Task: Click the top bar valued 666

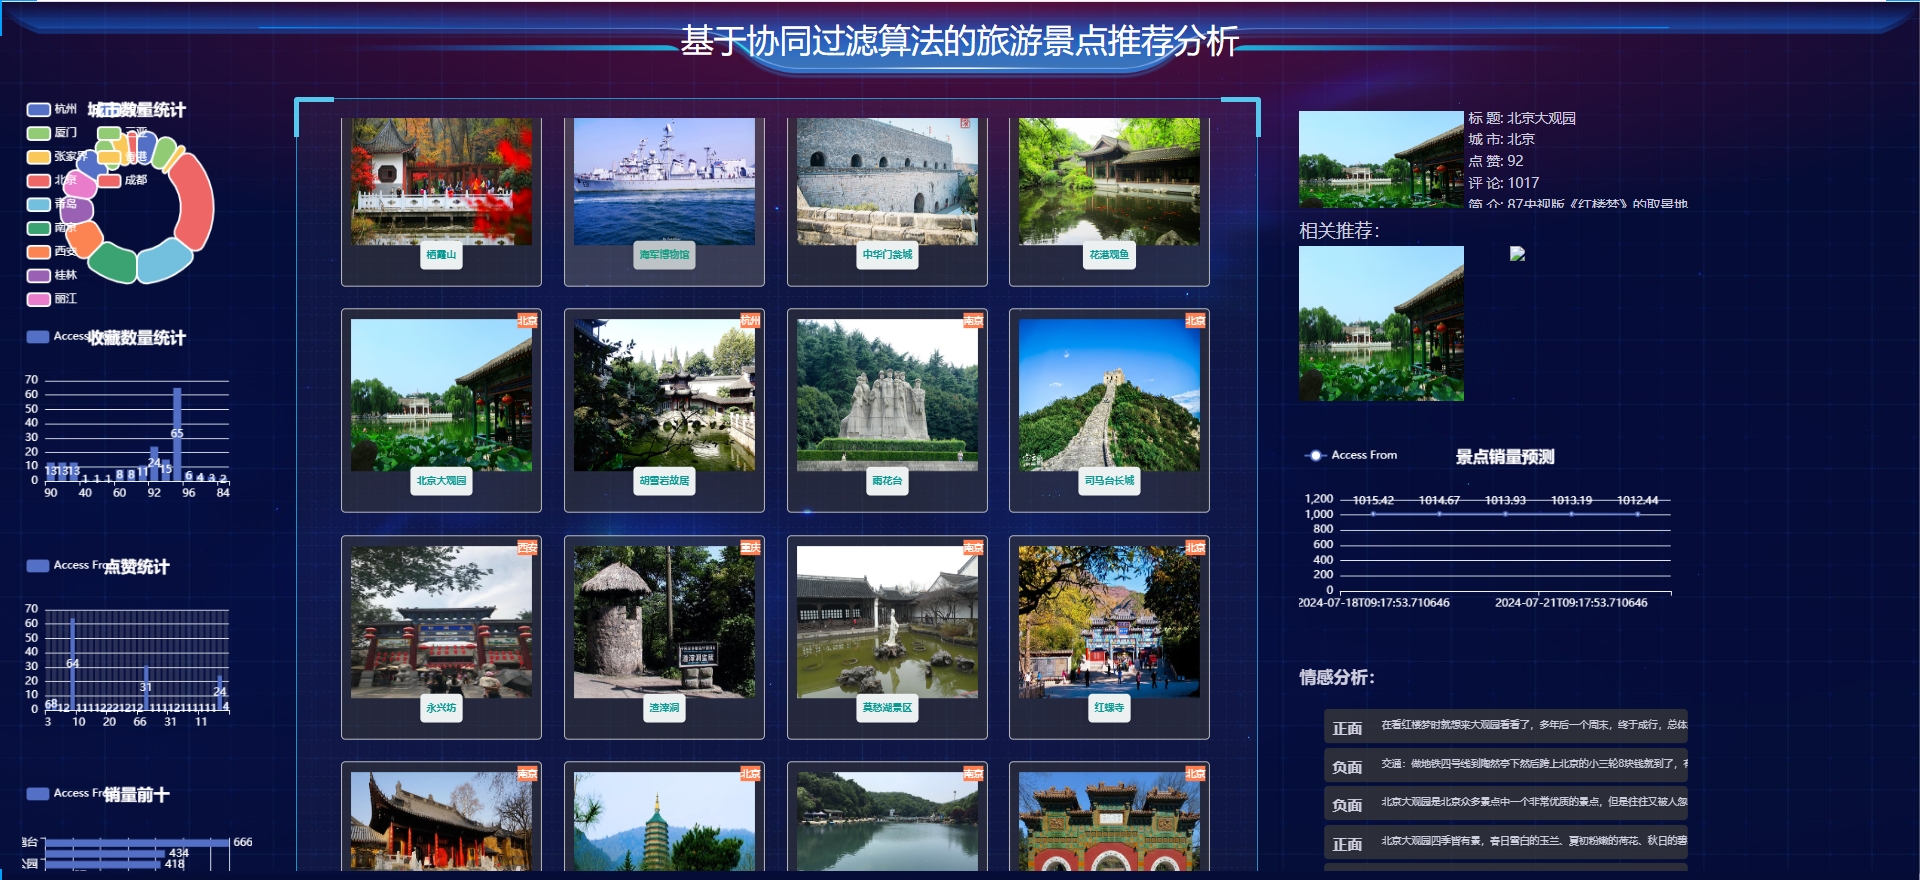Action: point(137,843)
